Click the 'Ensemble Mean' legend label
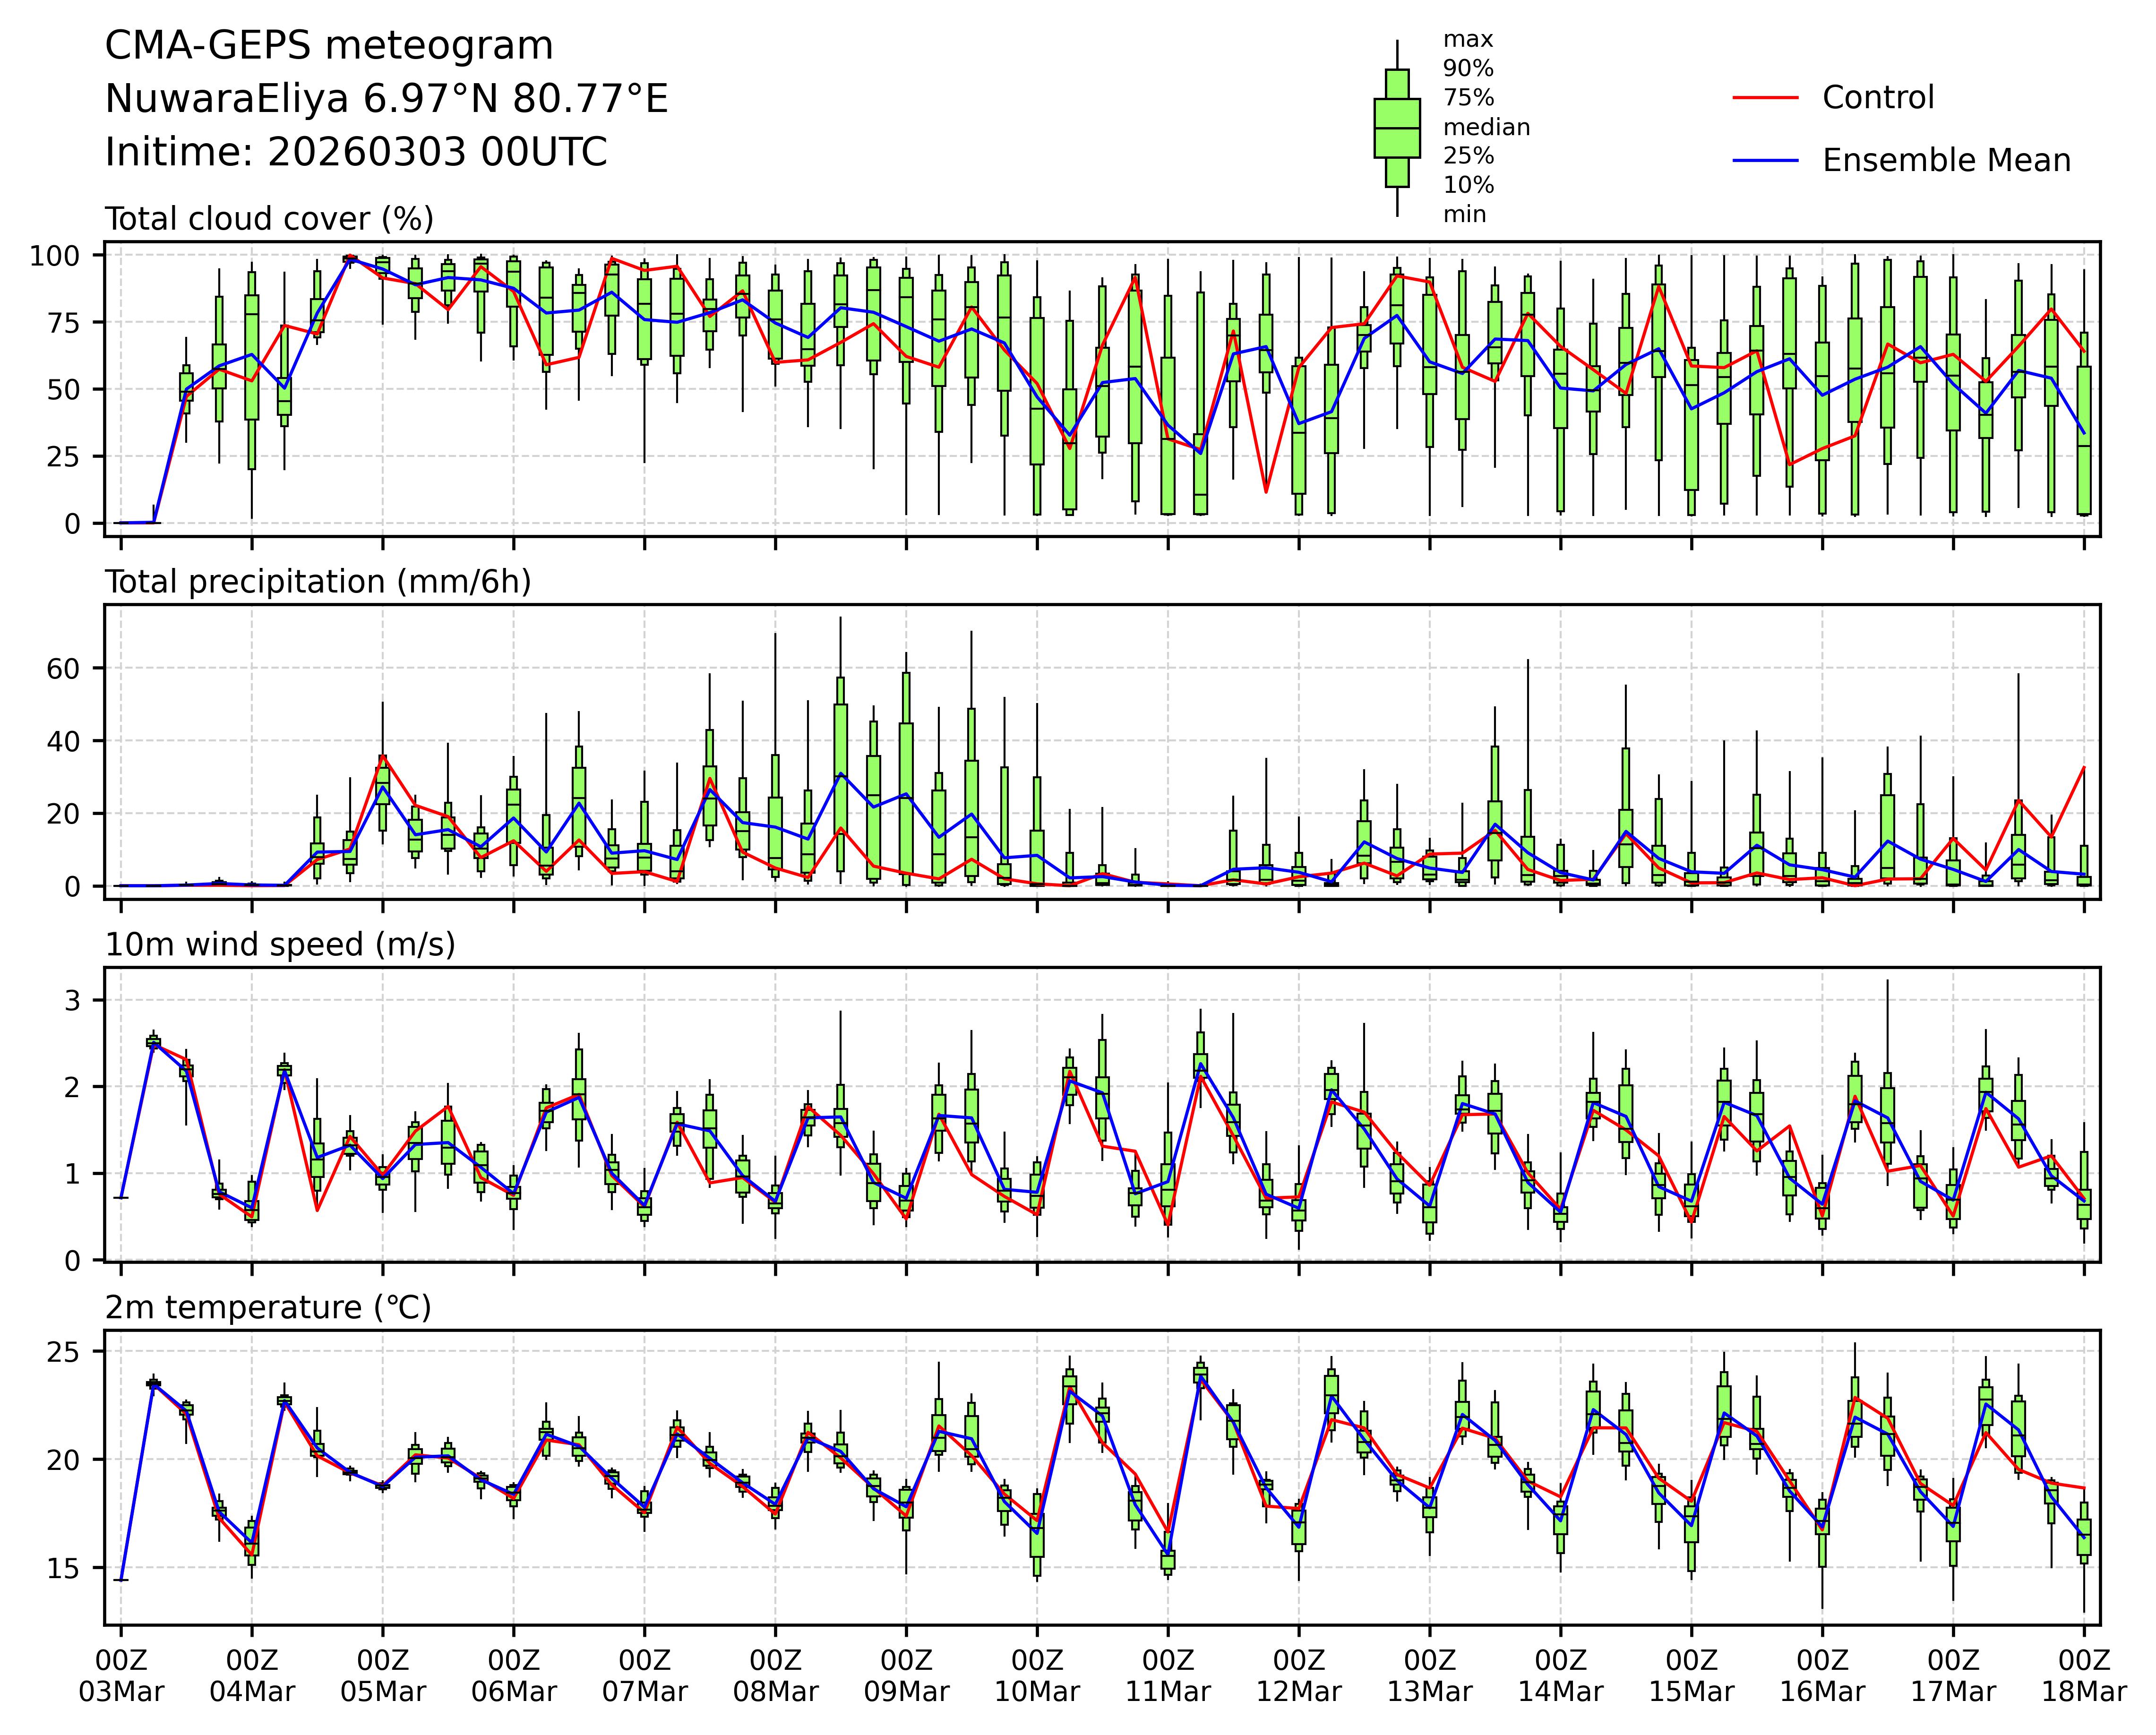Image resolution: width=2156 pixels, height=1735 pixels. [x=1946, y=161]
